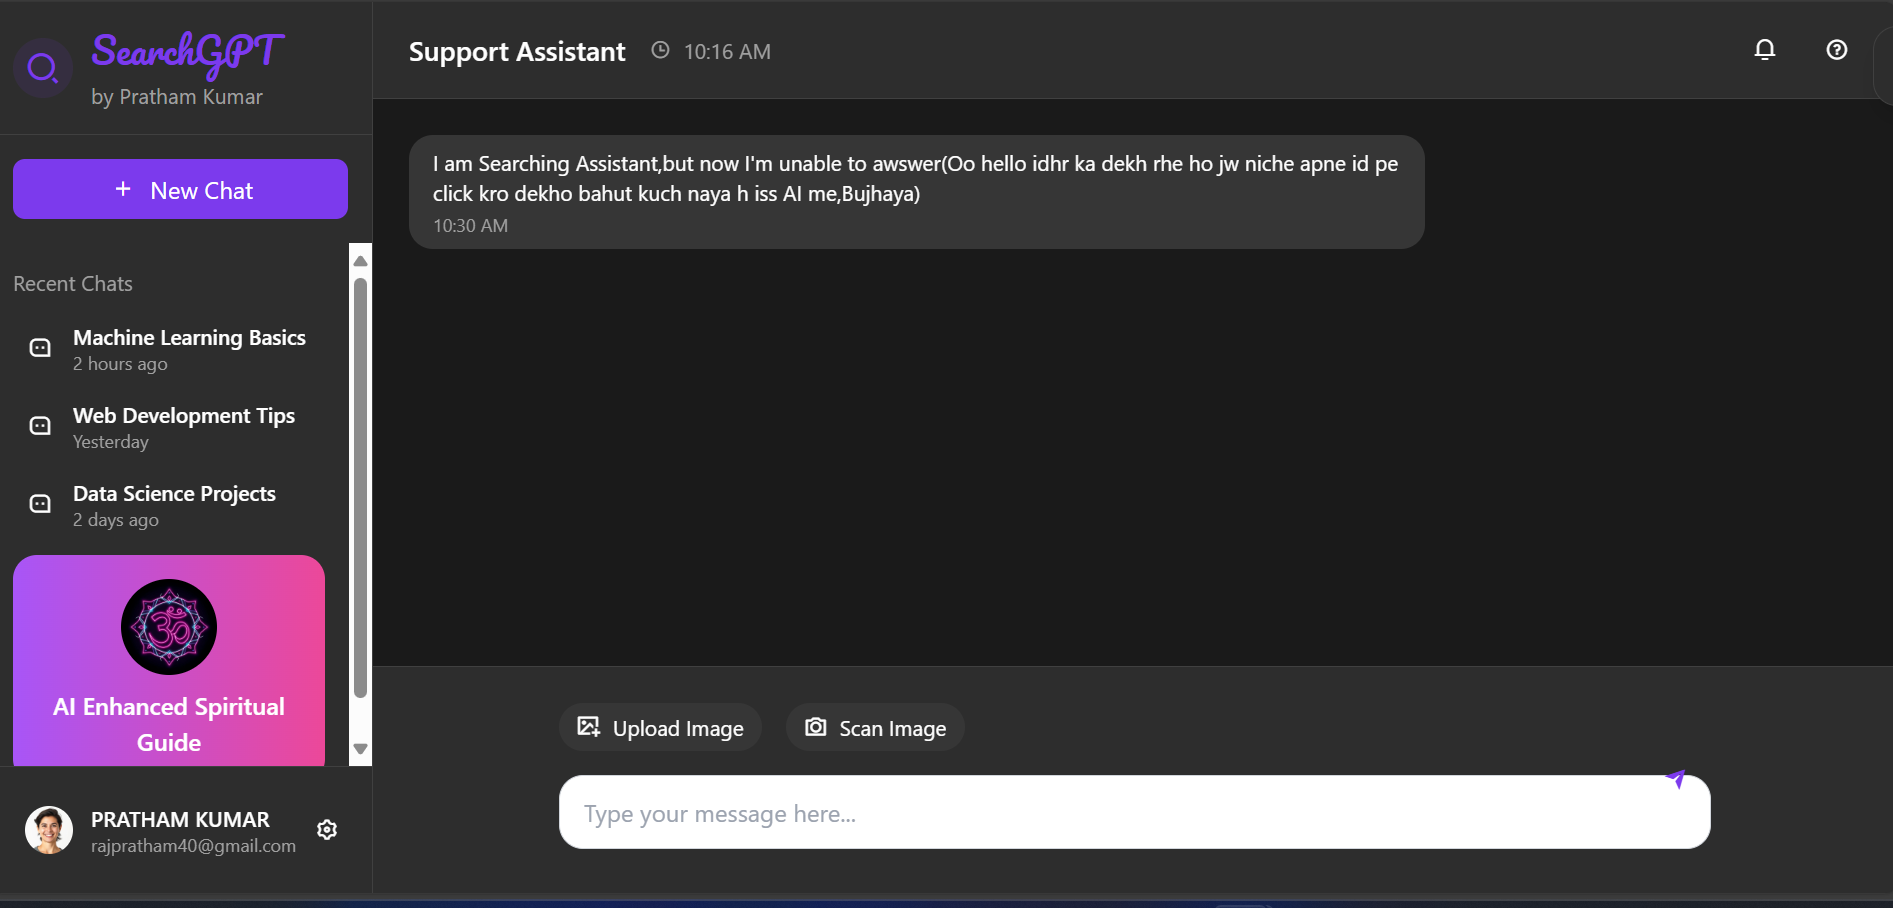Click chat icon beside Web Development Tips
1893x908 pixels.
point(40,426)
